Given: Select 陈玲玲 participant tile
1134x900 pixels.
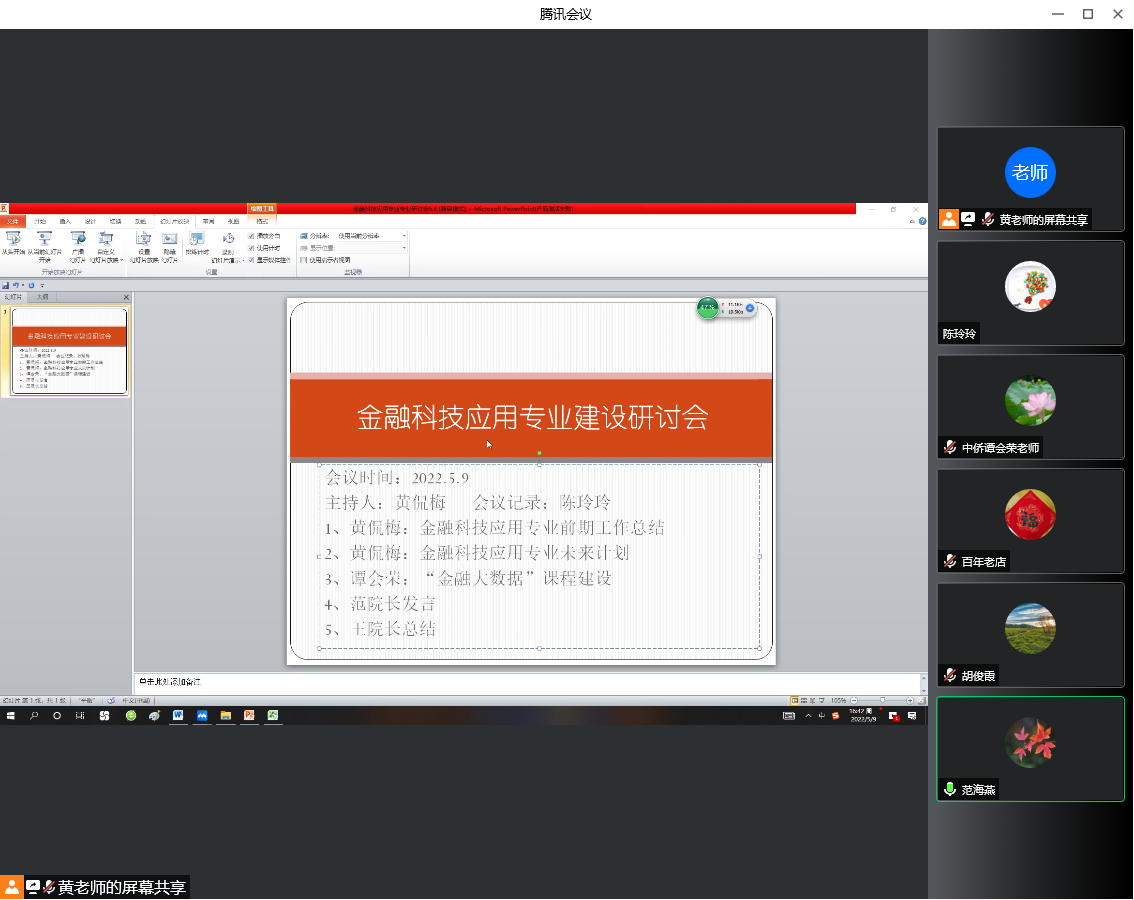Looking at the screenshot, I should coord(1030,292).
